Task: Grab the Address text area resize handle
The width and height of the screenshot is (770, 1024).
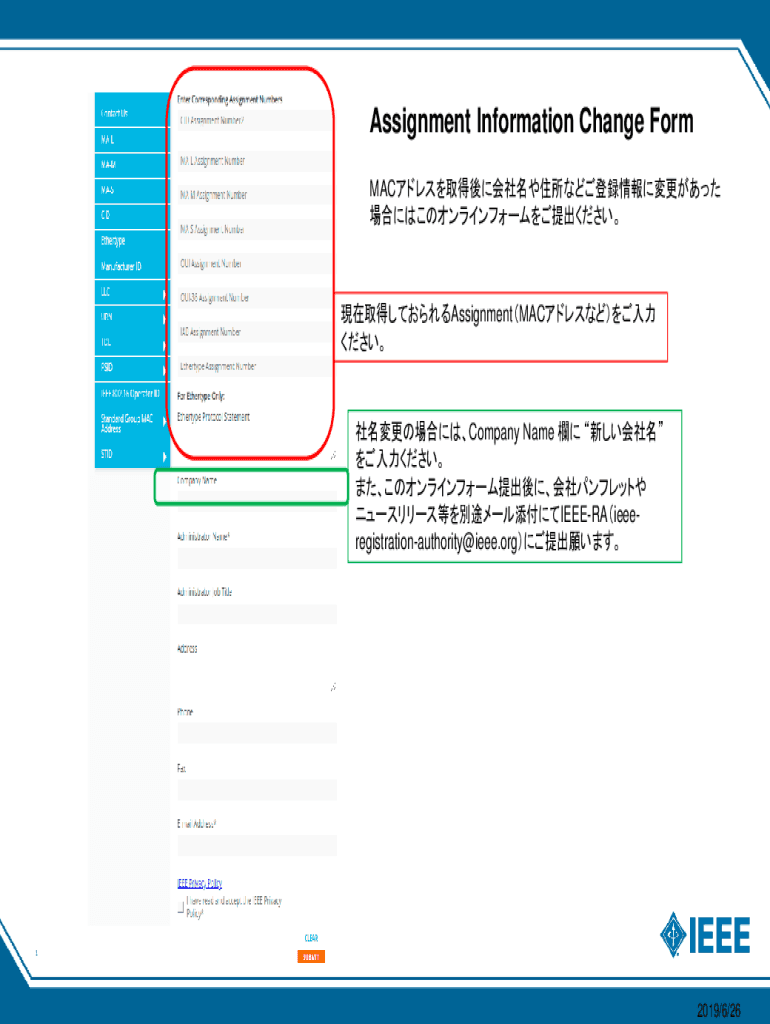Action: point(333,687)
